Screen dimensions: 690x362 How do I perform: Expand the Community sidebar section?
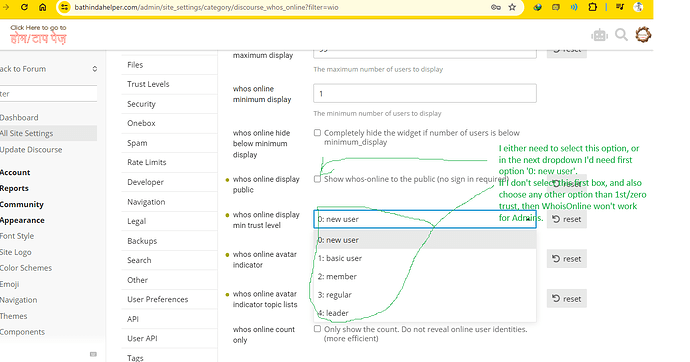22,205
